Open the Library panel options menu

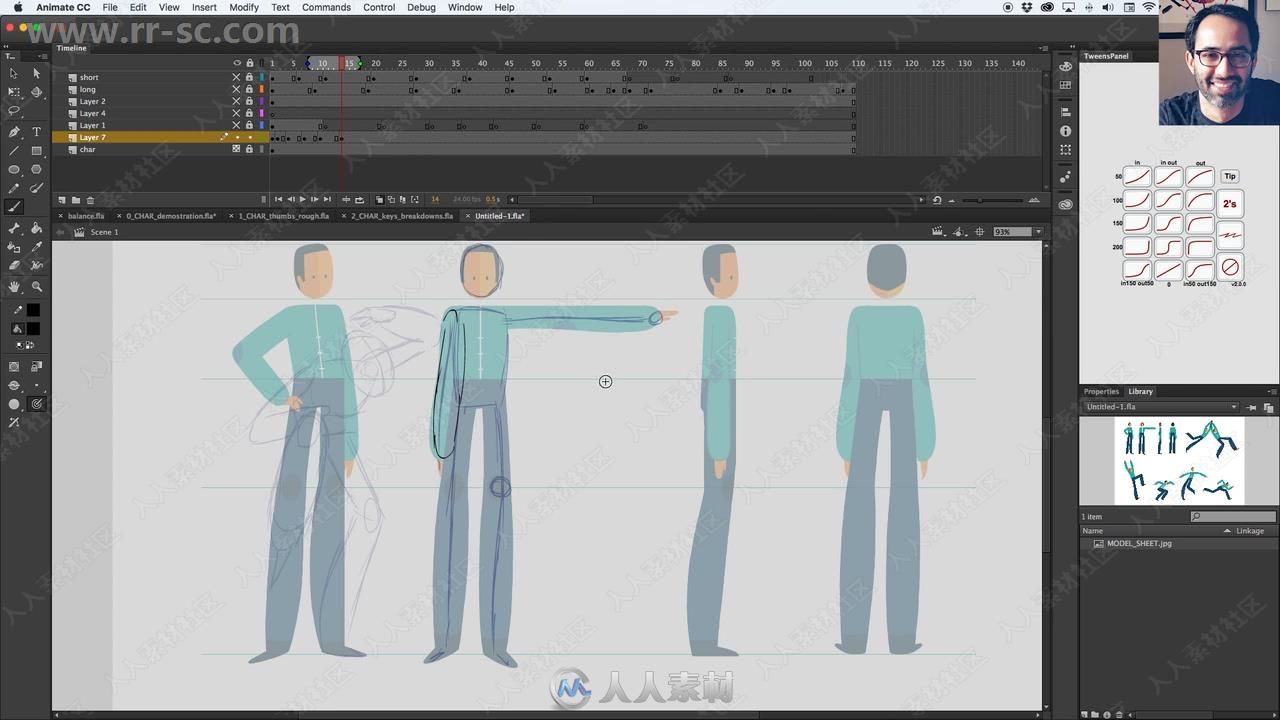click(1273, 391)
